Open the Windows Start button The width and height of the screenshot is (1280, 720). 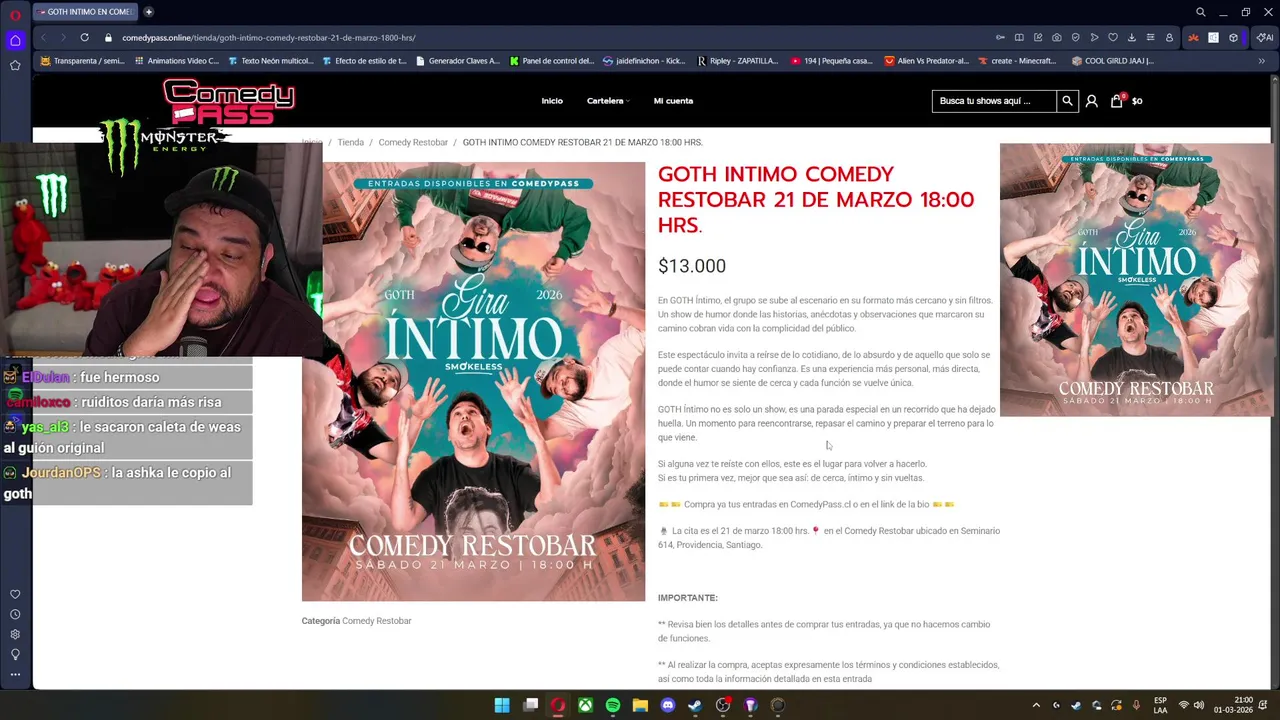[x=502, y=705]
